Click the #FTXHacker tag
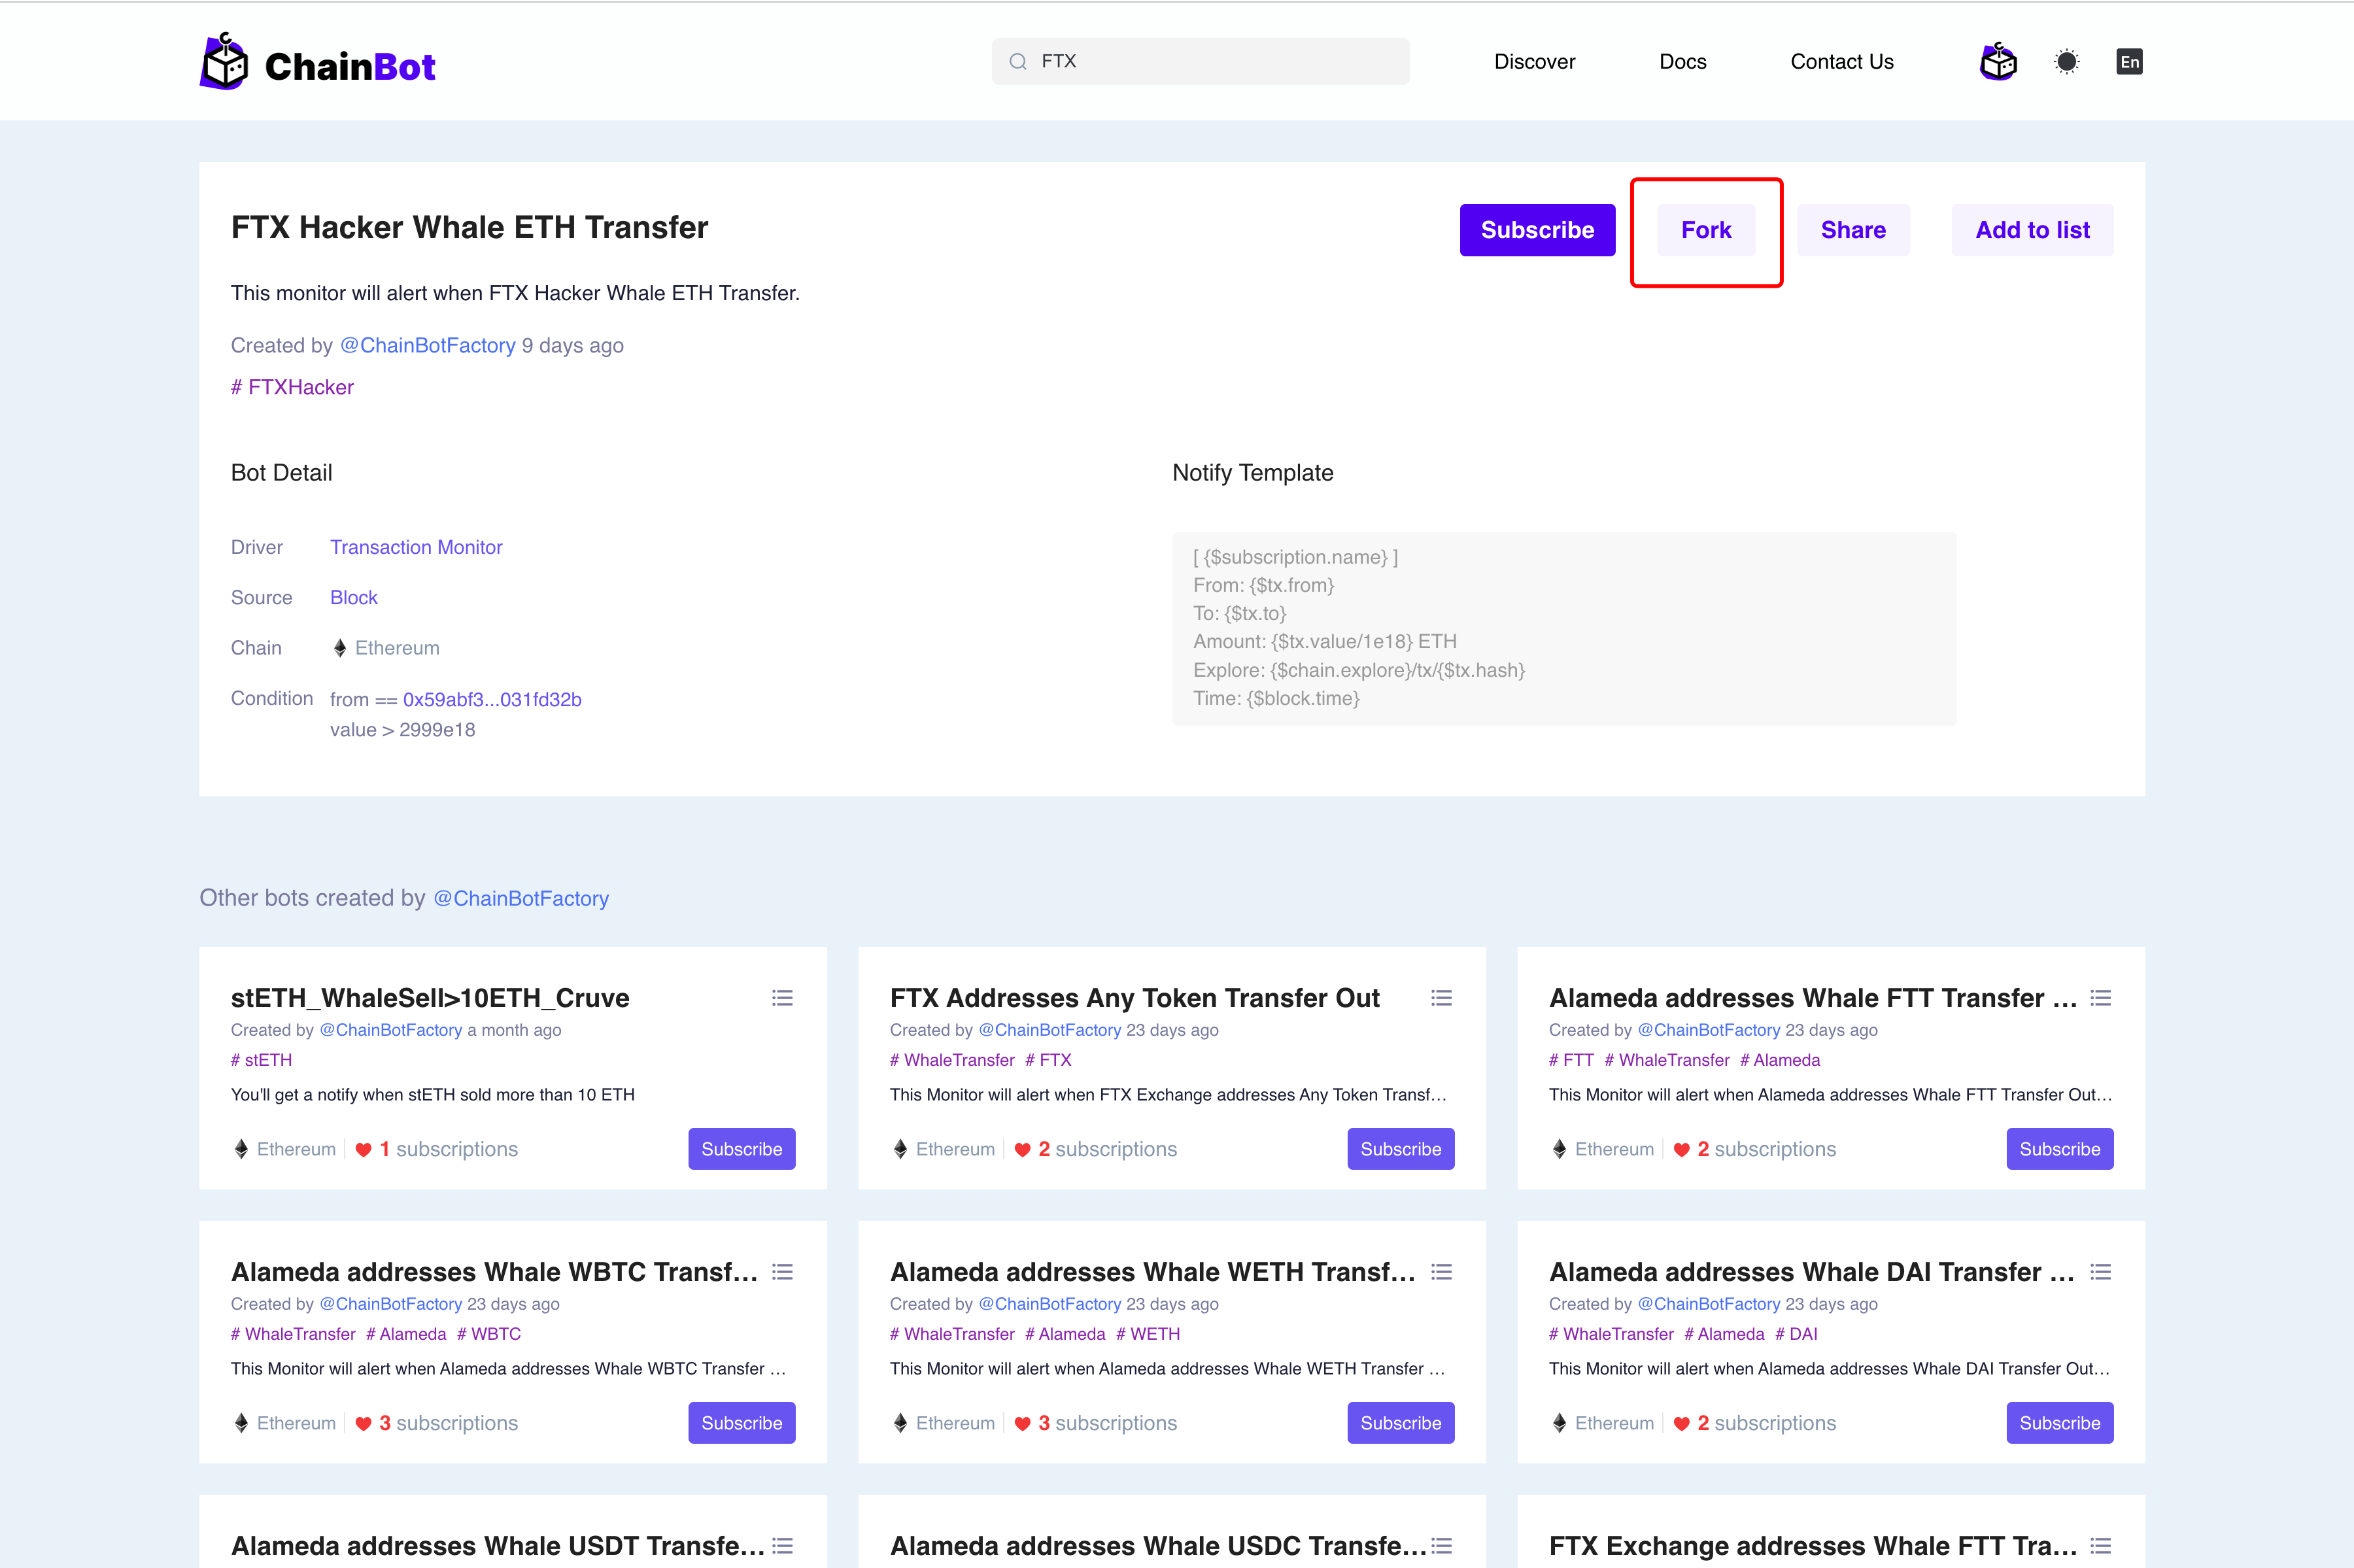This screenshot has width=2354, height=1568. [x=292, y=388]
